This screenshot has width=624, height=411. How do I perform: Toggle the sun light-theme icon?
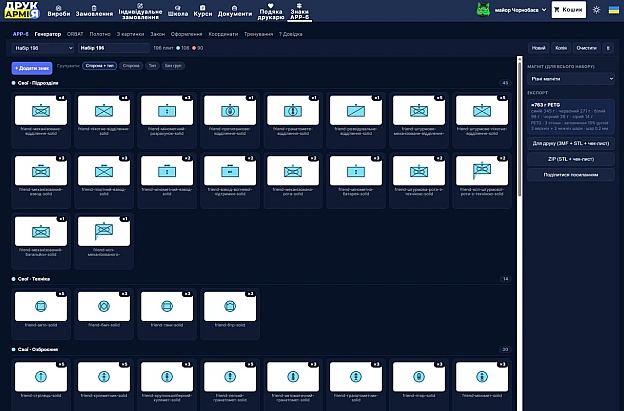point(596,10)
